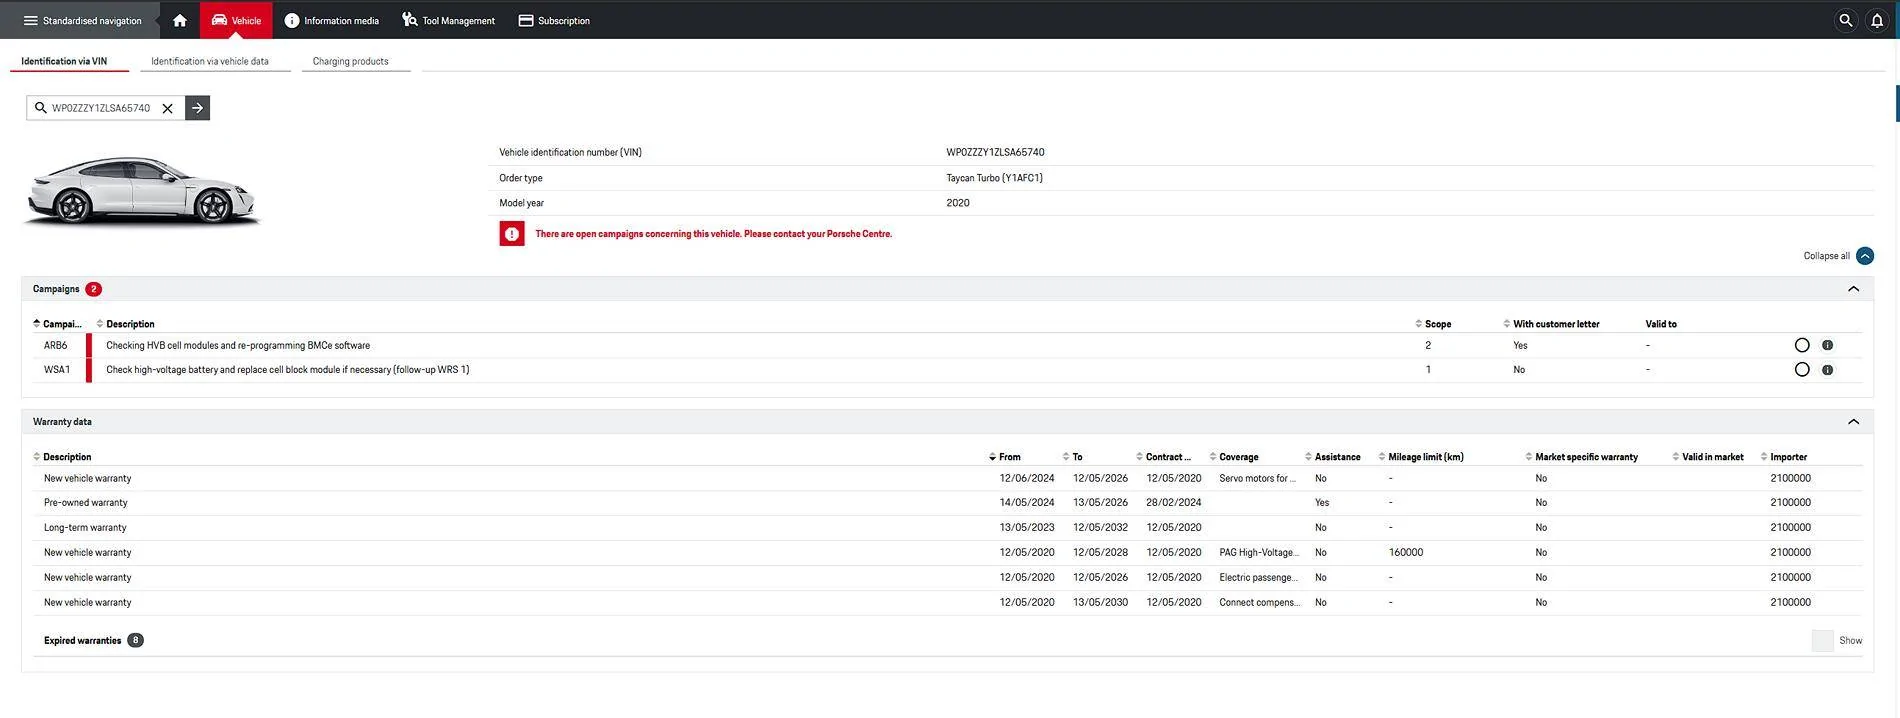View info for campaign WSA1
1900x718 pixels.
click(x=1827, y=370)
